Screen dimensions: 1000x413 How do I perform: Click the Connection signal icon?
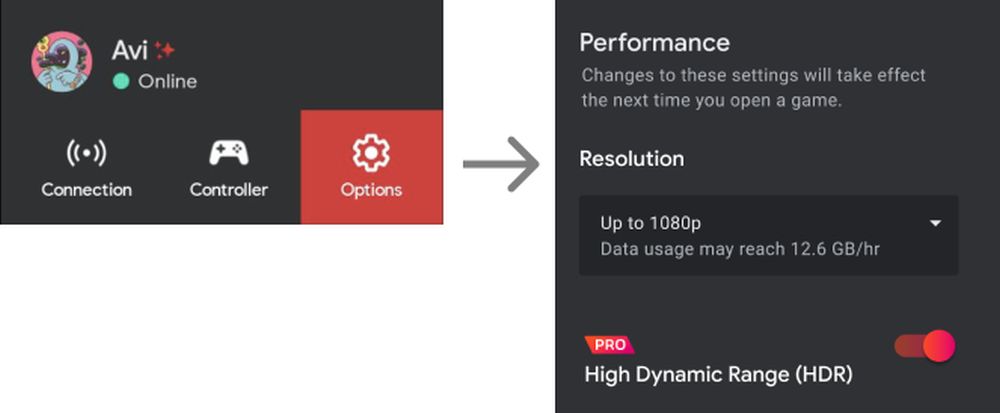coord(86,153)
